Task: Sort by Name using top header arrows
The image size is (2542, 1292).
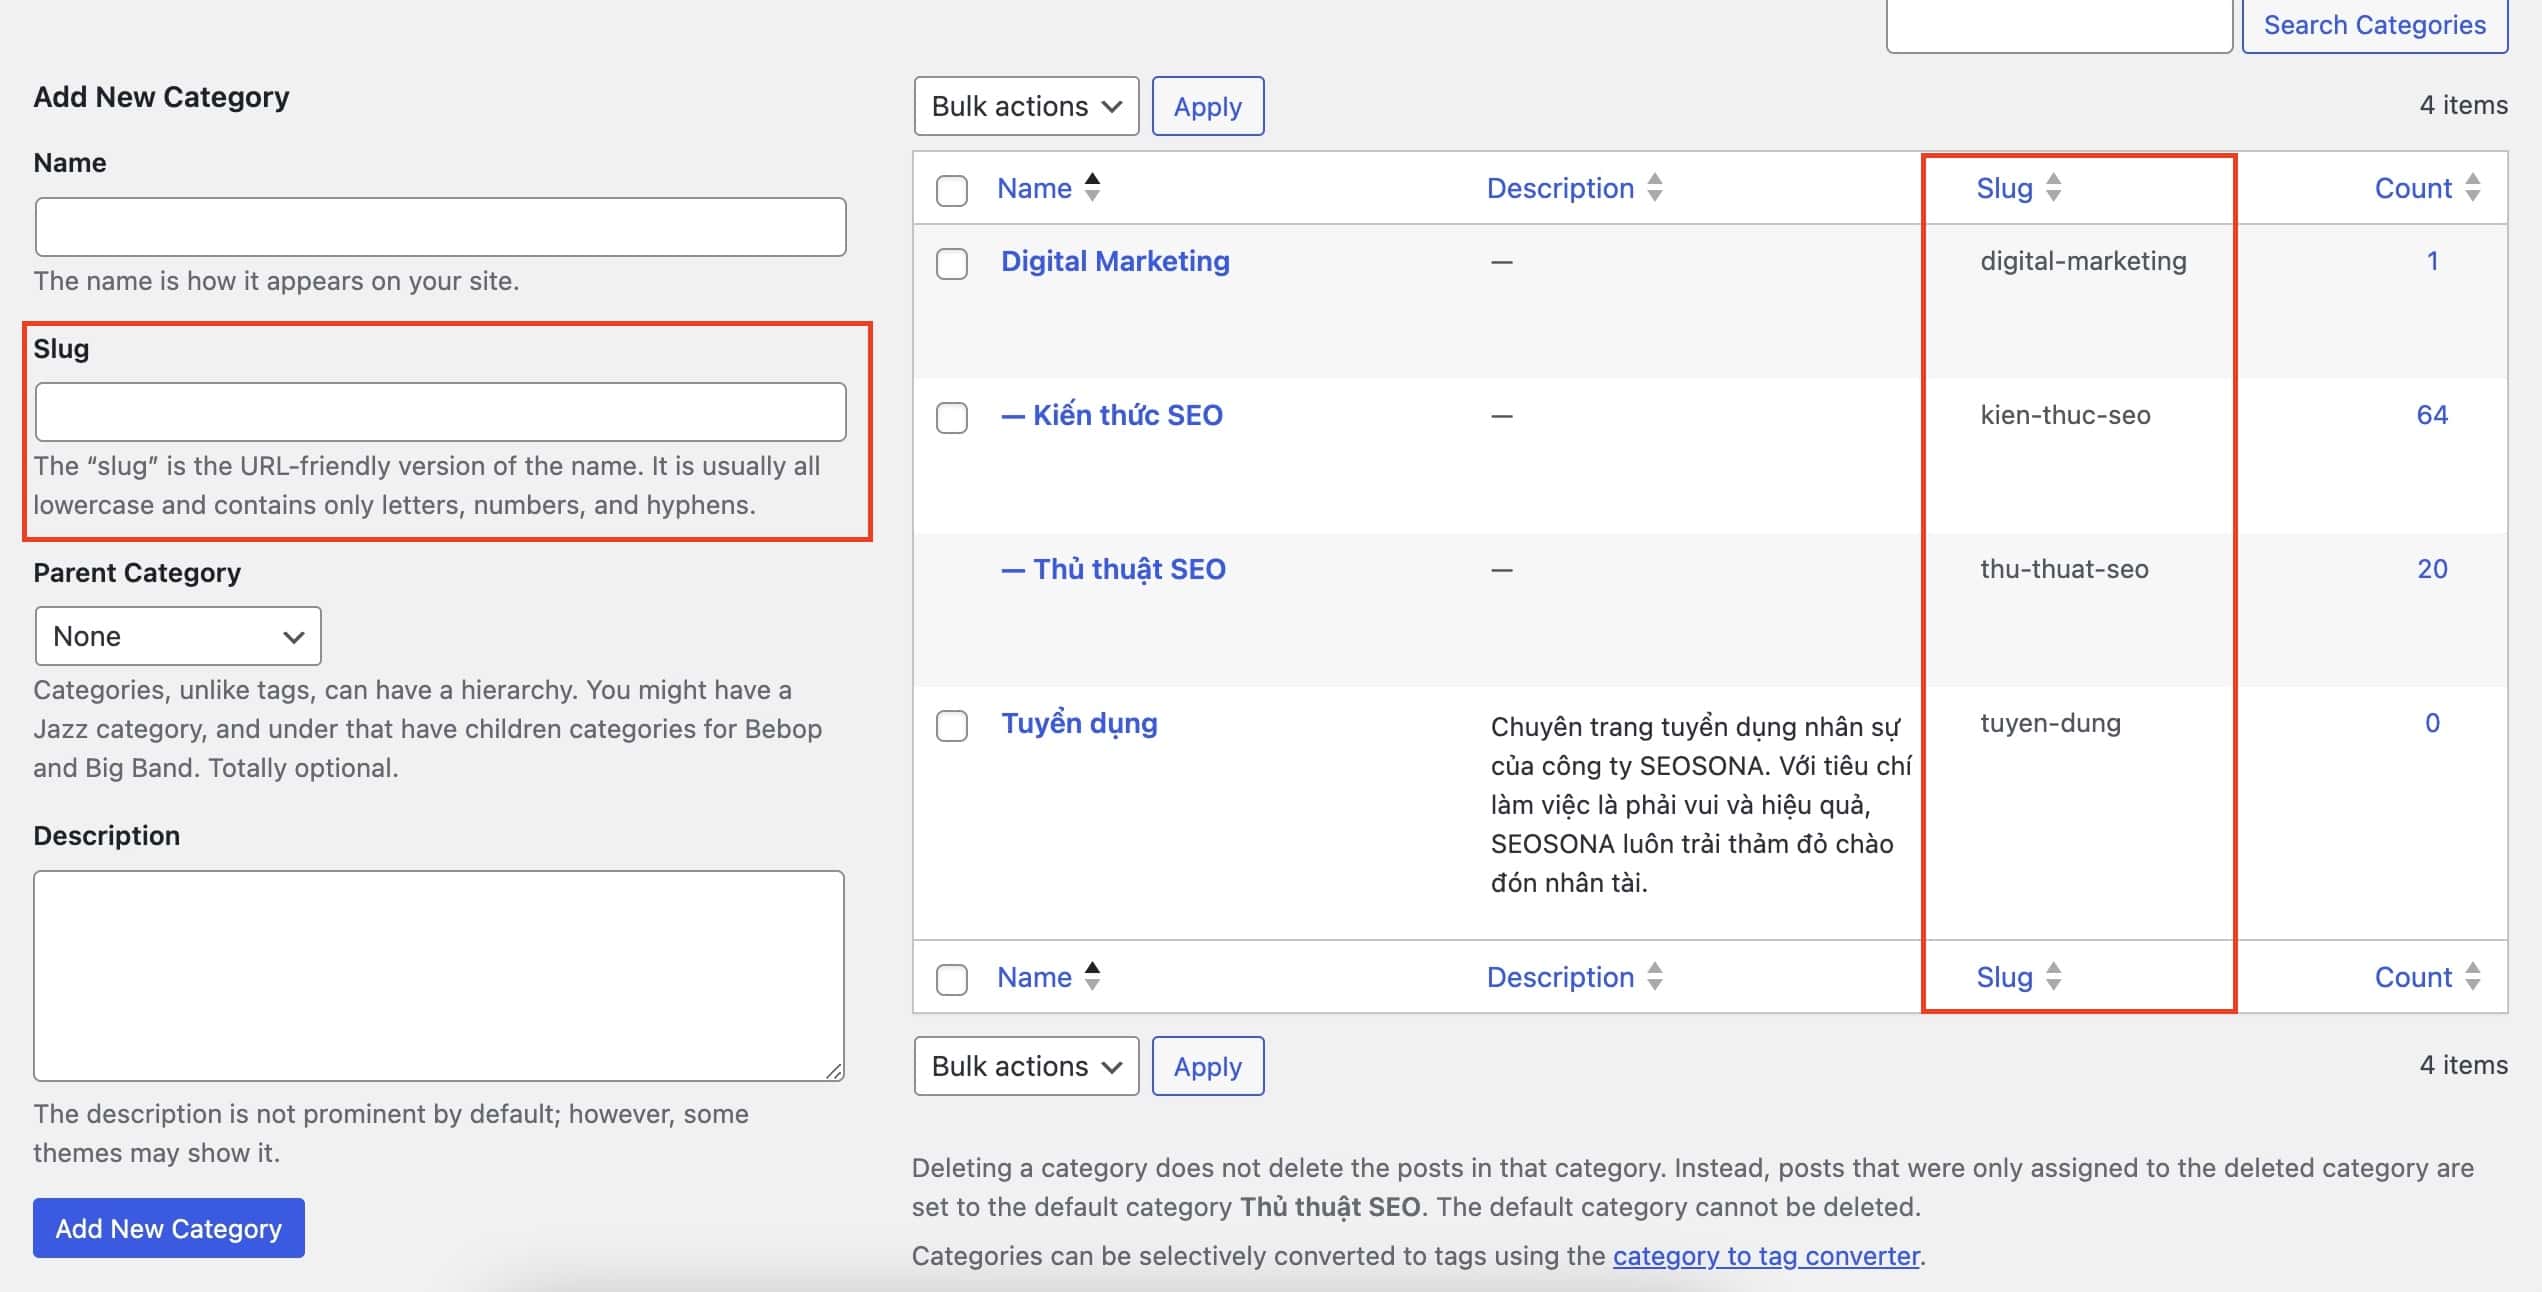Action: (1092, 187)
